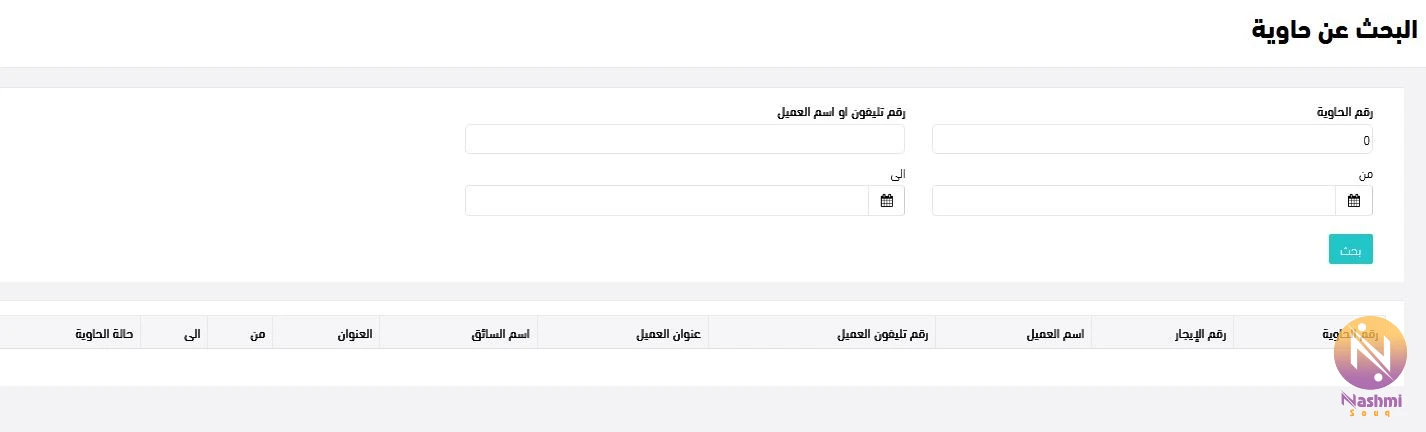Open the calendar icon for the من date field
Viewport: 1426px width, 432px height.
pos(1354,200)
